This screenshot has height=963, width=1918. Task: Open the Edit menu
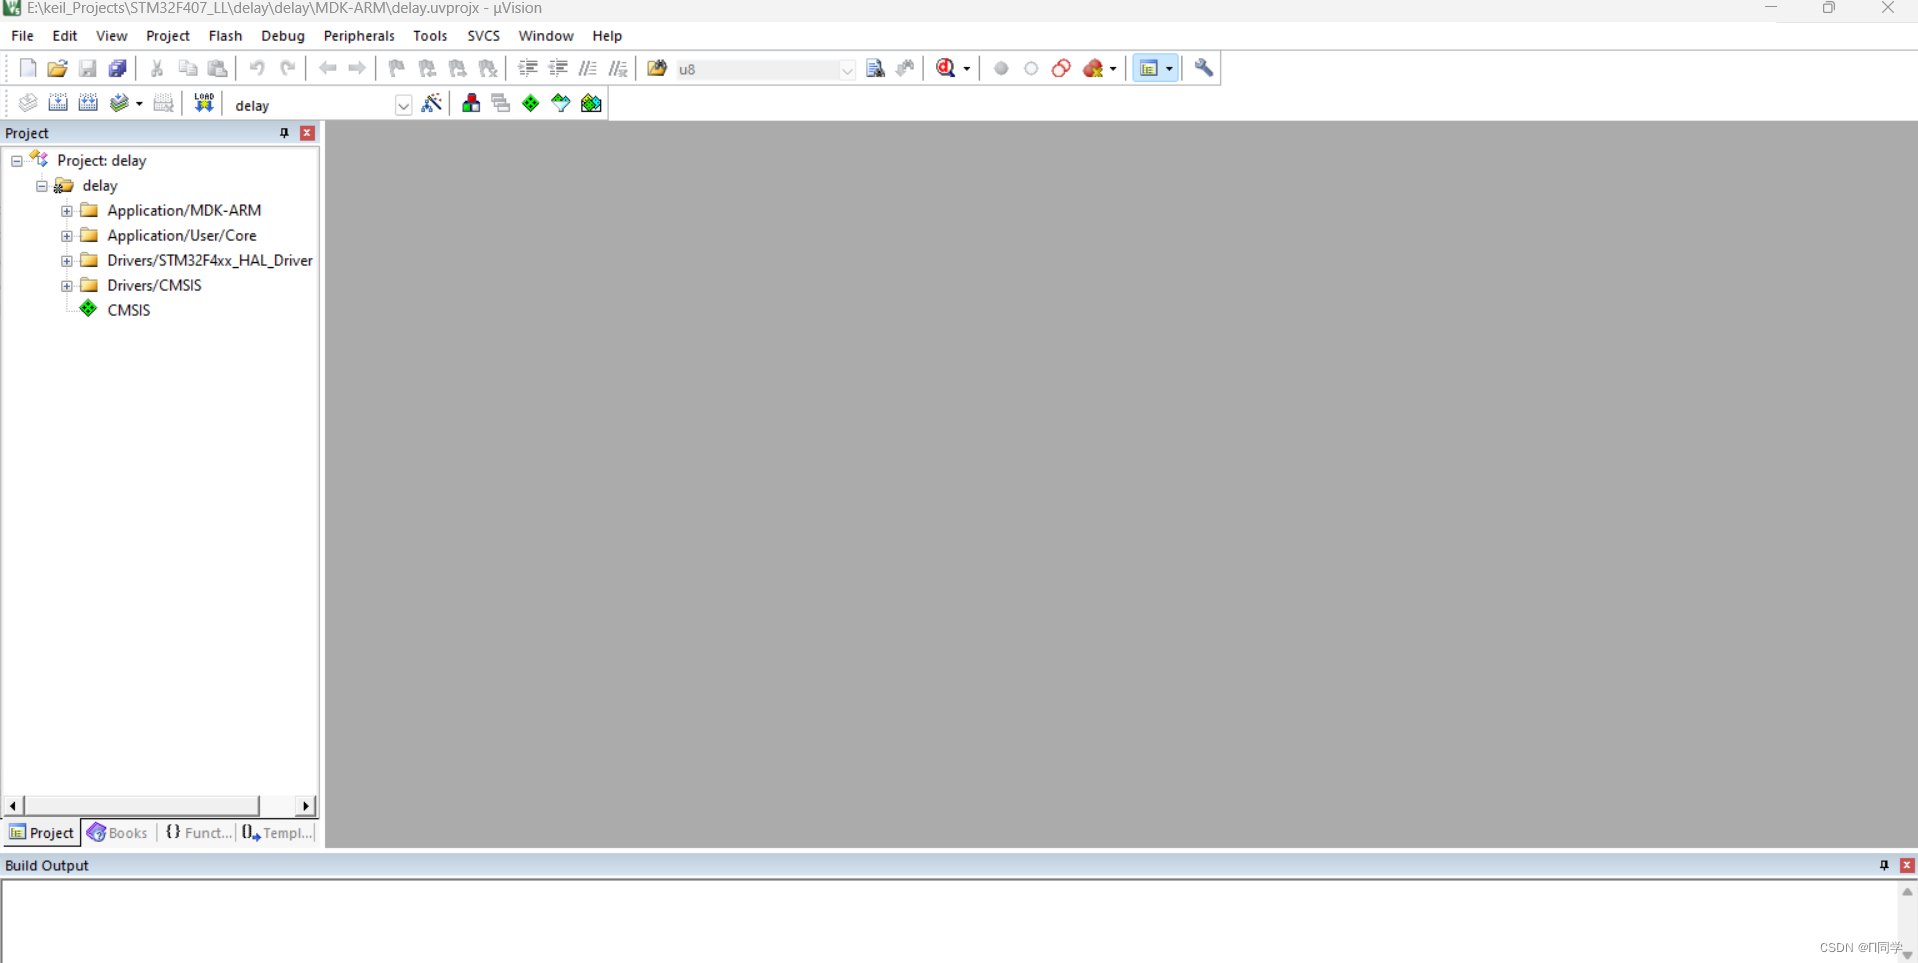tap(65, 36)
